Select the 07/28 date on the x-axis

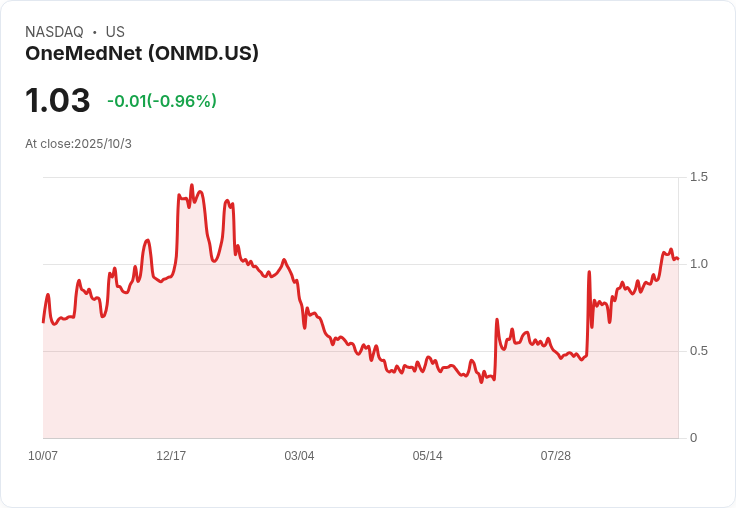click(555, 456)
